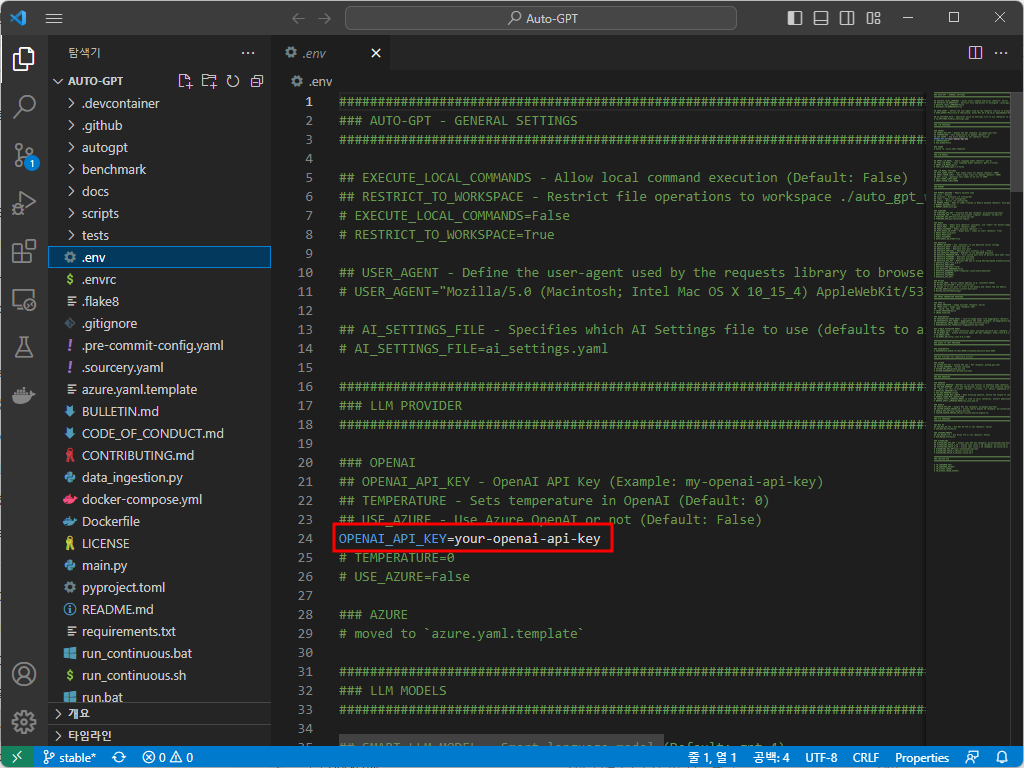The width and height of the screenshot is (1024, 768).
Task: Open explorer panel more actions ellipsis
Action: 248,53
